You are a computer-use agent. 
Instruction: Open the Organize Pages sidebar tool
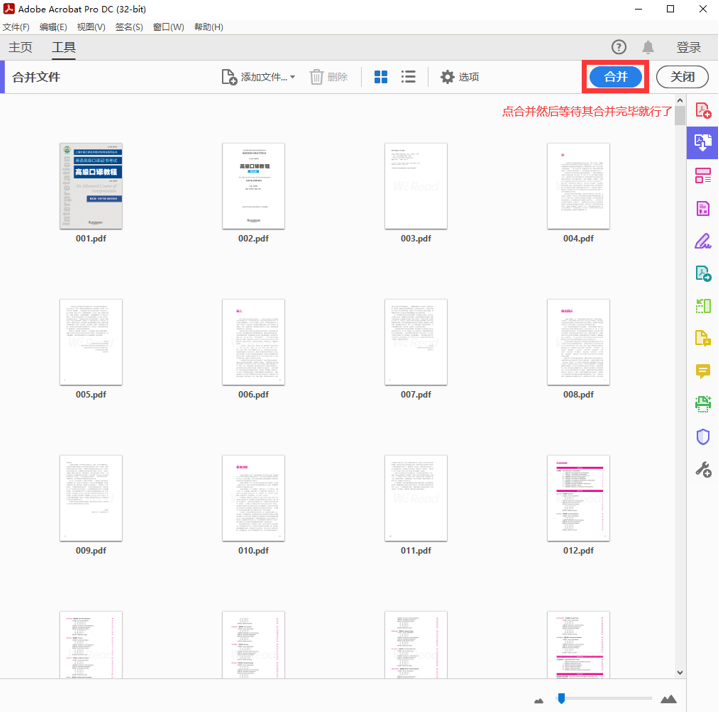(702, 176)
